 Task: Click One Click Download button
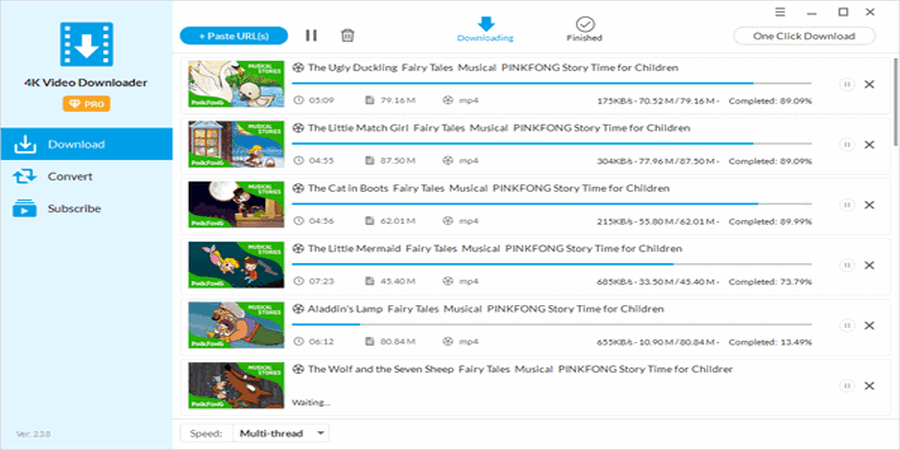tap(804, 36)
